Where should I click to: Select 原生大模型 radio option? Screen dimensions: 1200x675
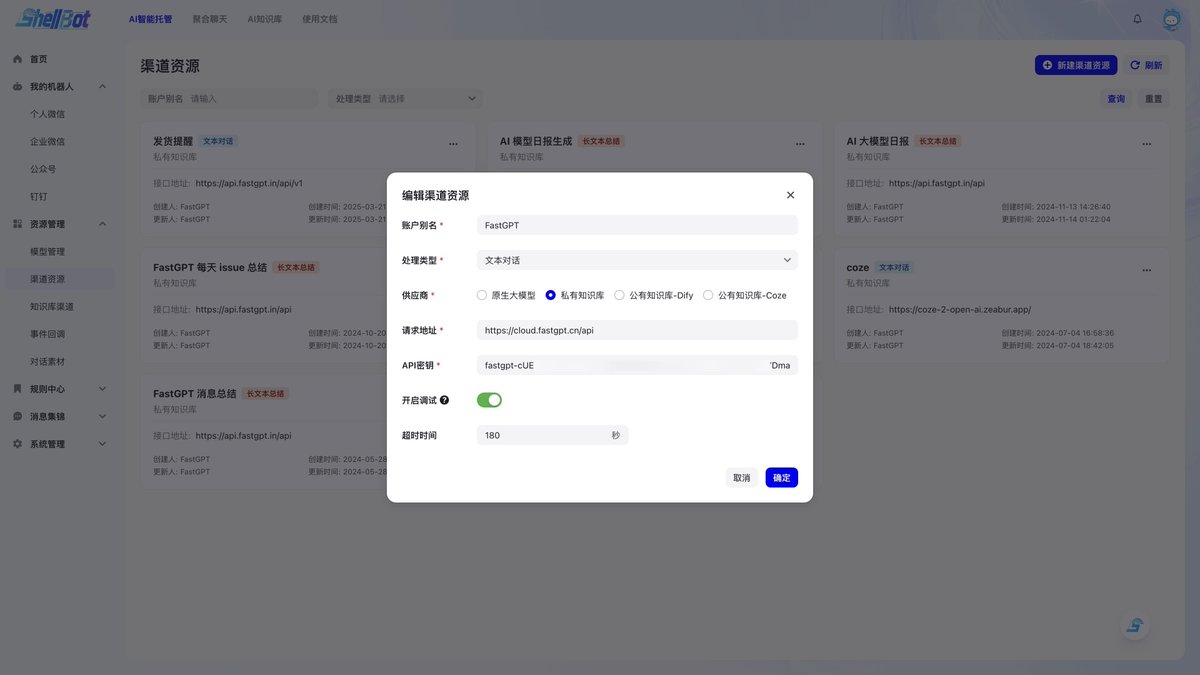[506, 295]
